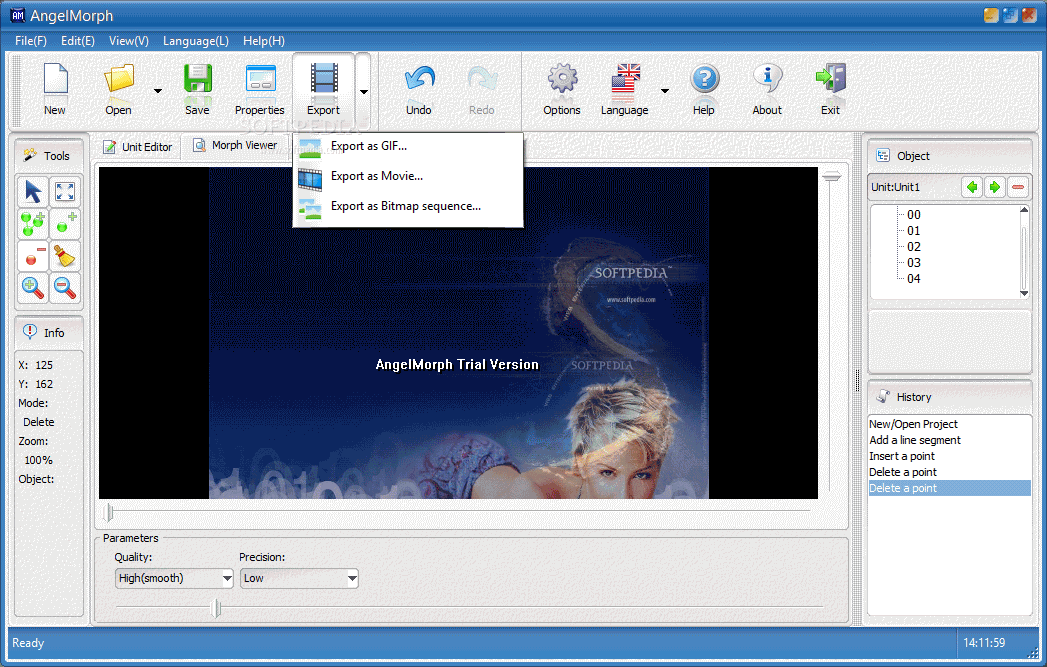Click the Info panel header
Viewport: 1047px width, 667px height.
click(49, 332)
